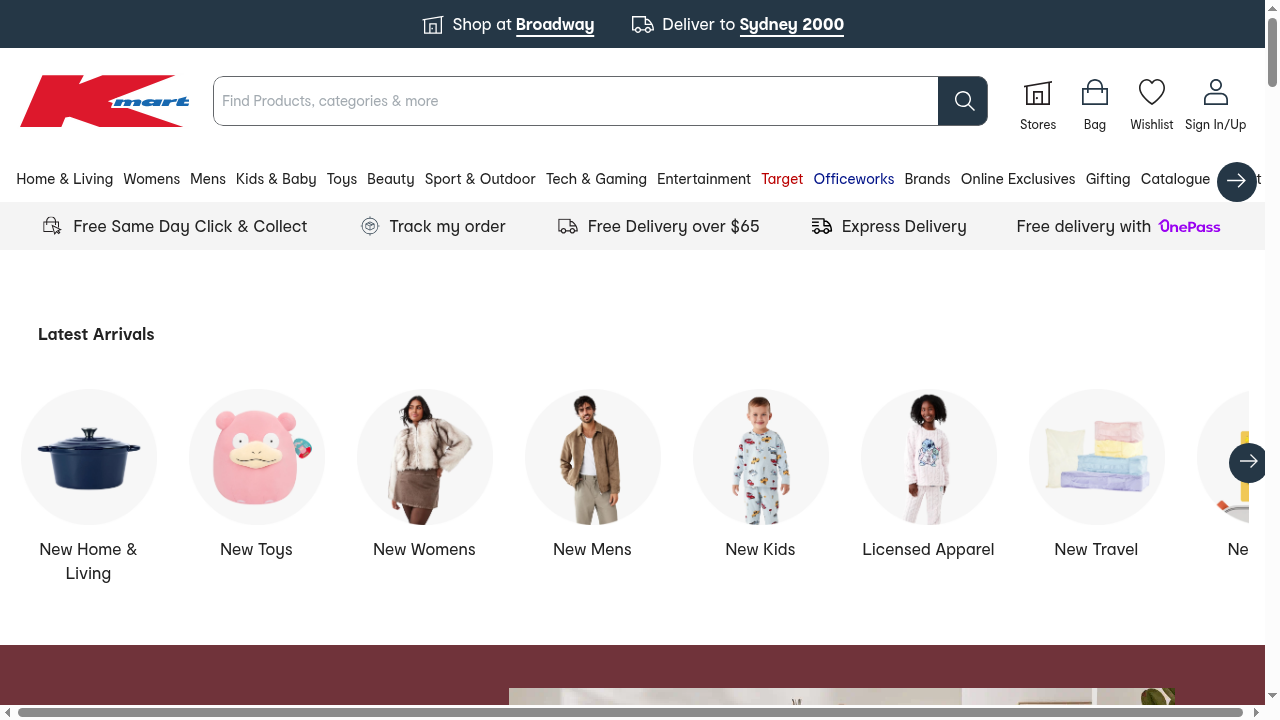This screenshot has height=720, width=1280.
Task: Click the Express Delivery fast-truck icon
Action: pos(822,226)
